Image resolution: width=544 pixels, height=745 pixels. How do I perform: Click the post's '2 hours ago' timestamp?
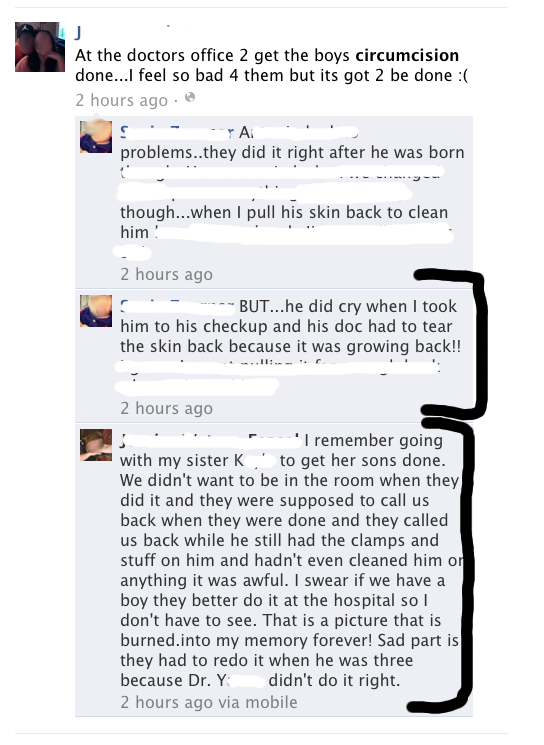122,100
